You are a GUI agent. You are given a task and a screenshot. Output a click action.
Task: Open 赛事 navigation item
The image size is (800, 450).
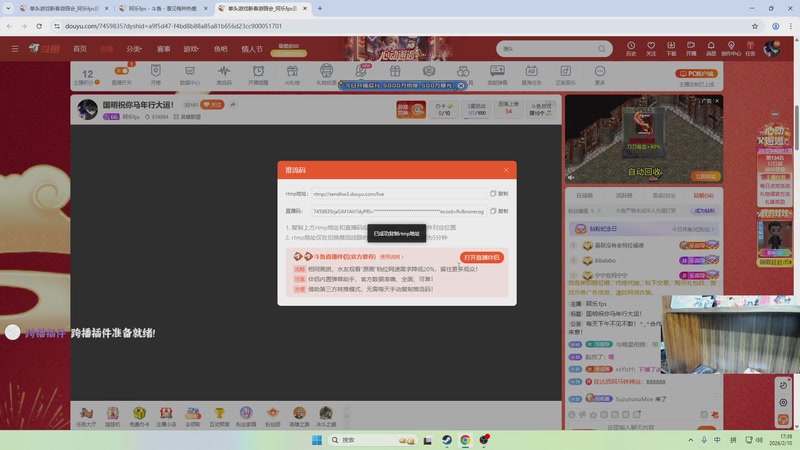(163, 49)
